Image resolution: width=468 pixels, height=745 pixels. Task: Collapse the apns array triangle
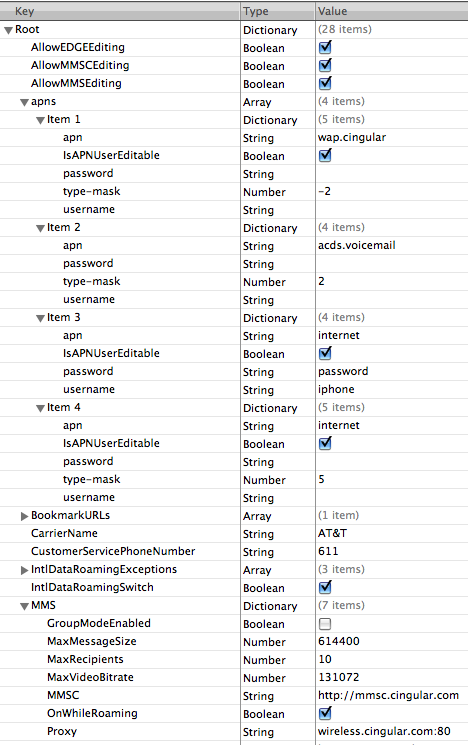point(24,103)
